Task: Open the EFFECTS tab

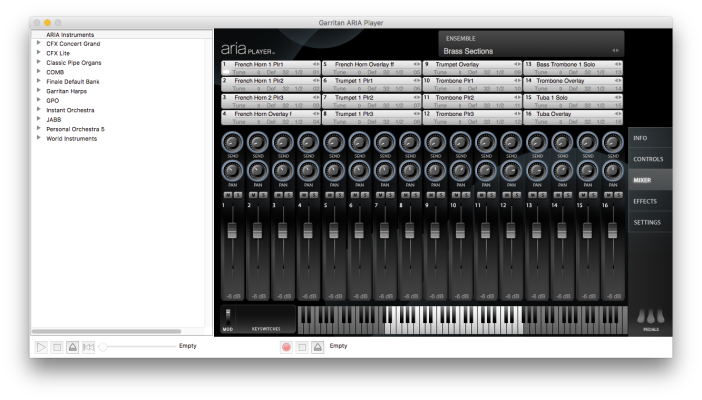Action: 650,201
